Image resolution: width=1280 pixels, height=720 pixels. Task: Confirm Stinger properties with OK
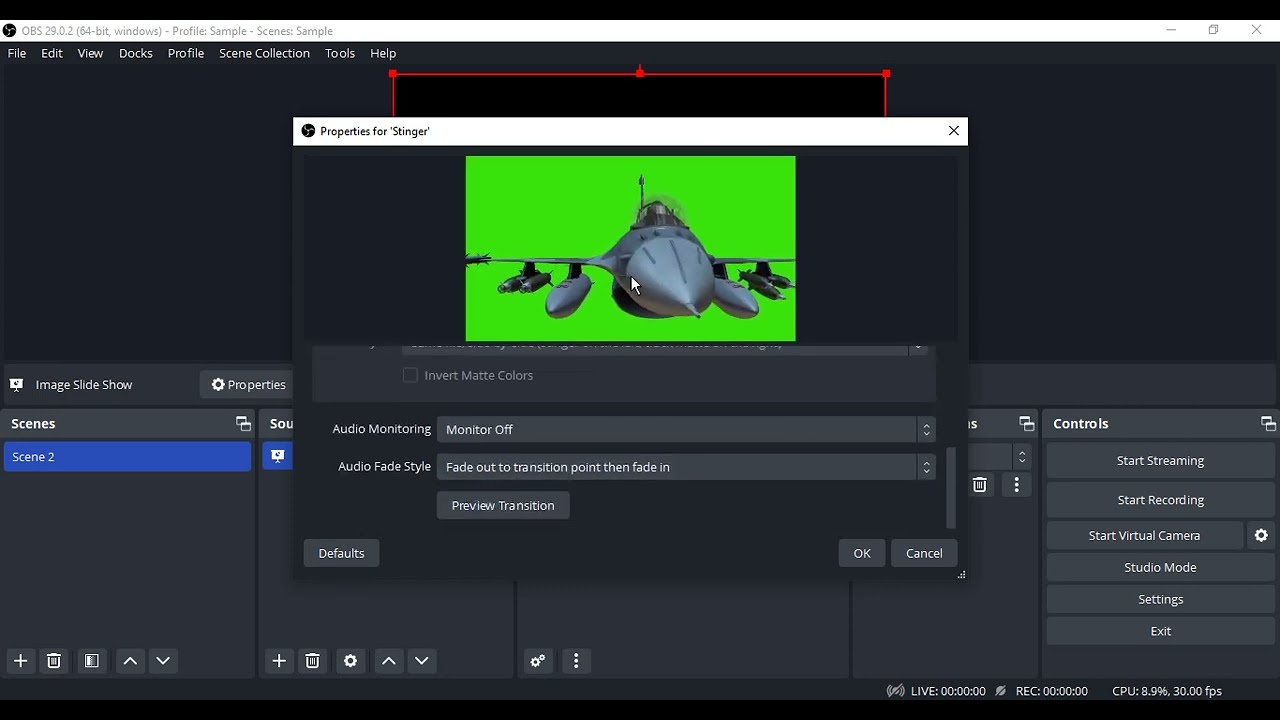coord(862,554)
